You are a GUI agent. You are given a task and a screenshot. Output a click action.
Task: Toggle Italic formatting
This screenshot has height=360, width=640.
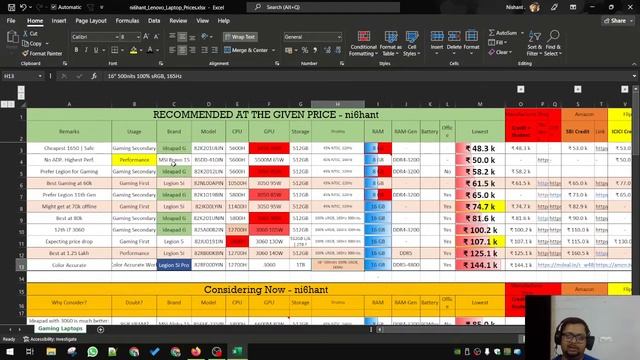coord(86,50)
